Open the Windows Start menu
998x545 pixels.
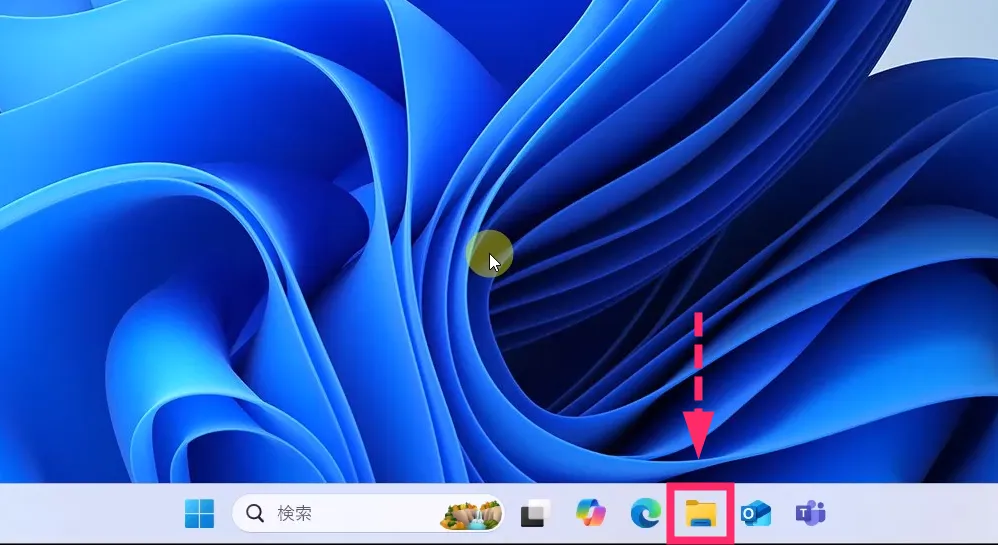199,514
